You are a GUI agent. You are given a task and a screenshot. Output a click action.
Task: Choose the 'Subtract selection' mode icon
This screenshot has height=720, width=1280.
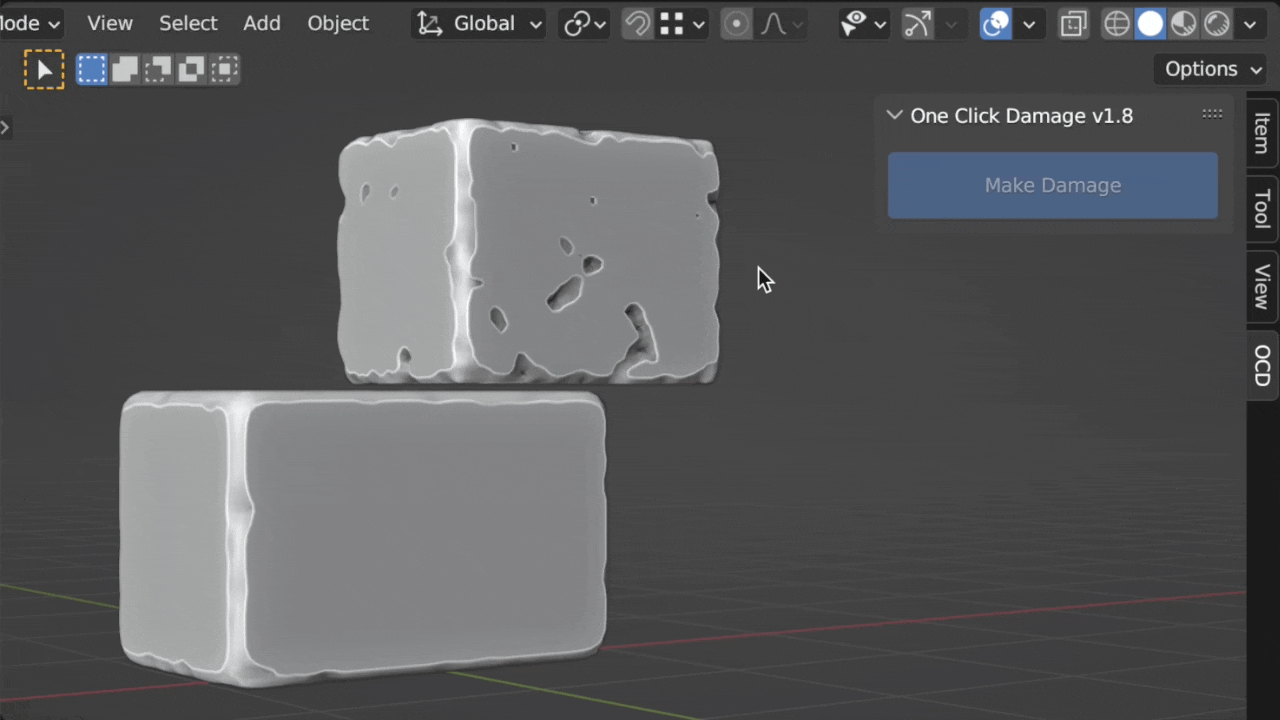click(158, 69)
